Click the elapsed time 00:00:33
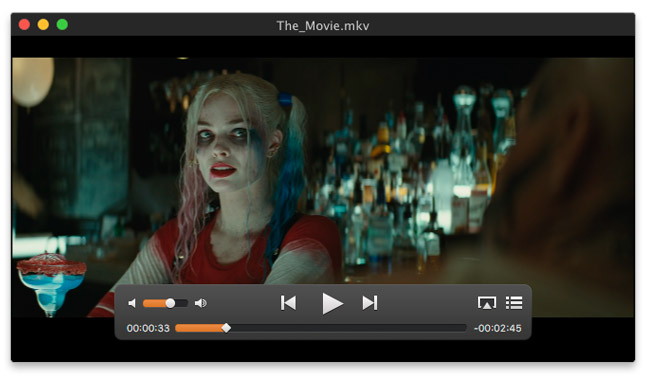The image size is (650, 383). click(148, 328)
